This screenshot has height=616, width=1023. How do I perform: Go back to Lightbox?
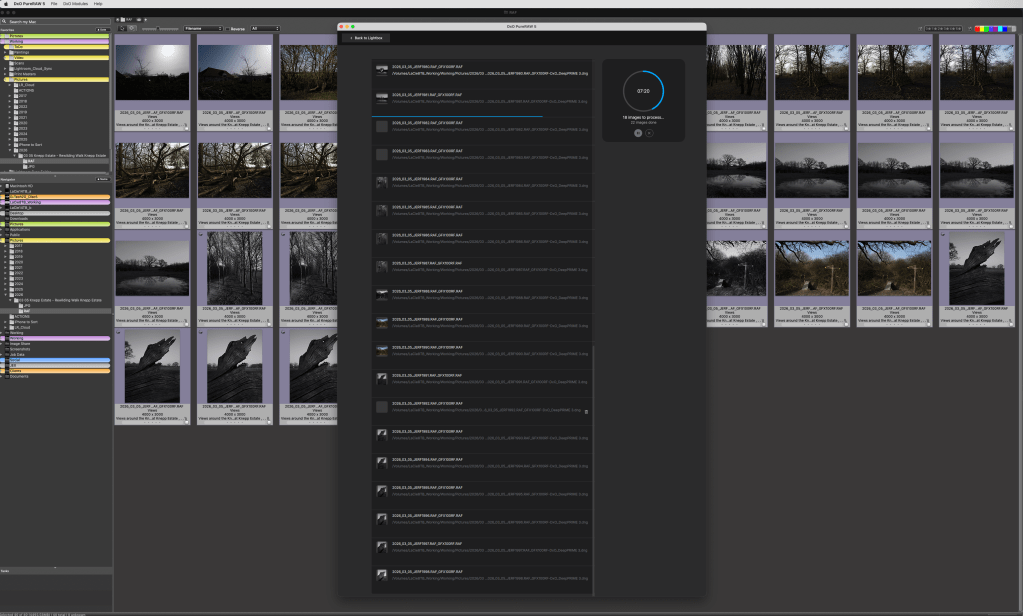coord(365,38)
